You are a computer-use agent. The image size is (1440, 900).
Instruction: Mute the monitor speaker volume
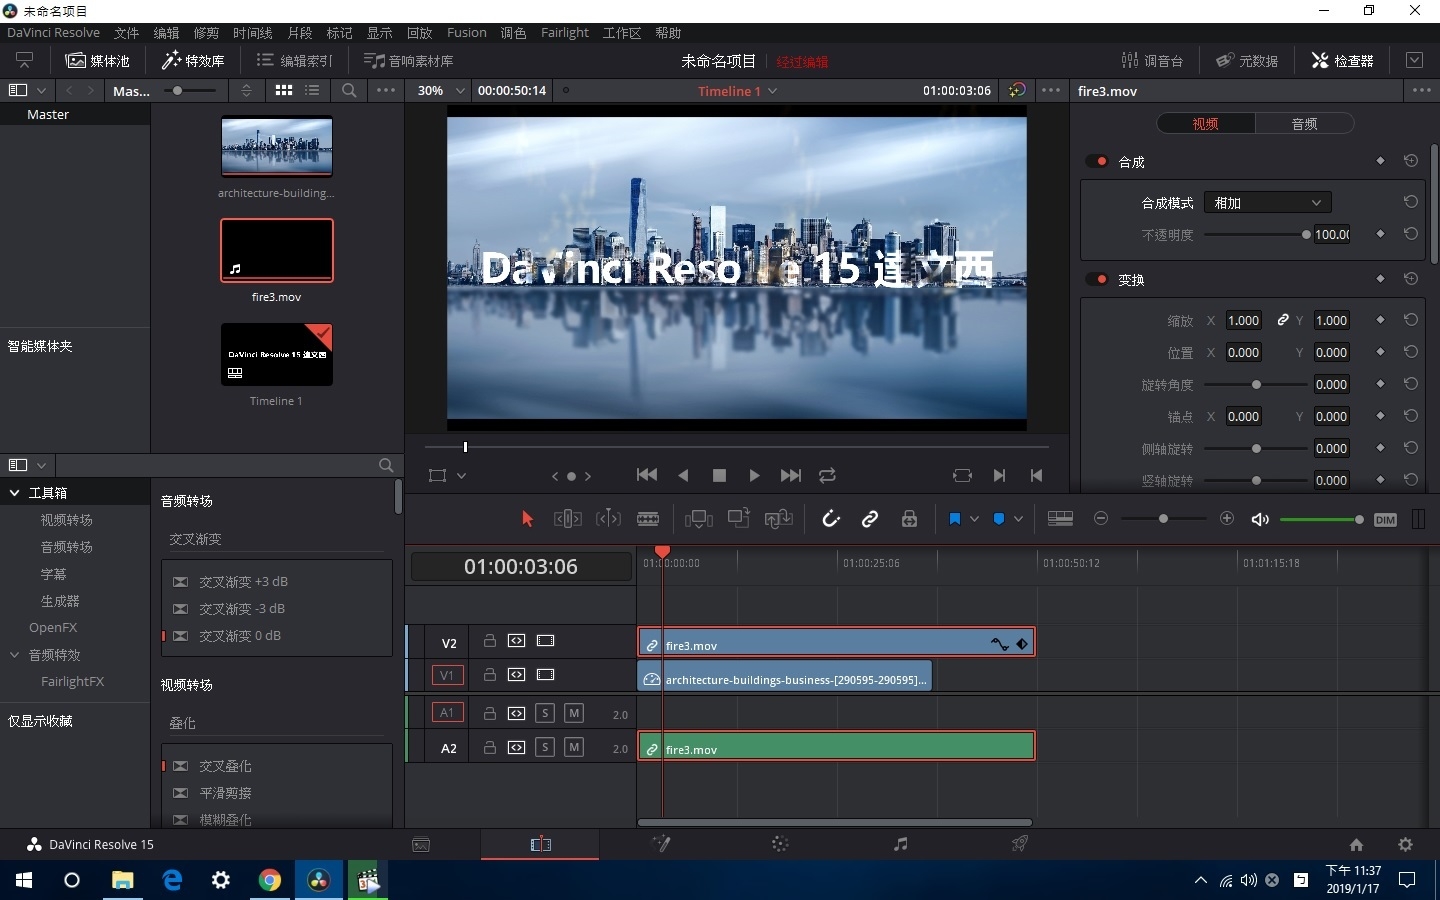[x=1260, y=519]
